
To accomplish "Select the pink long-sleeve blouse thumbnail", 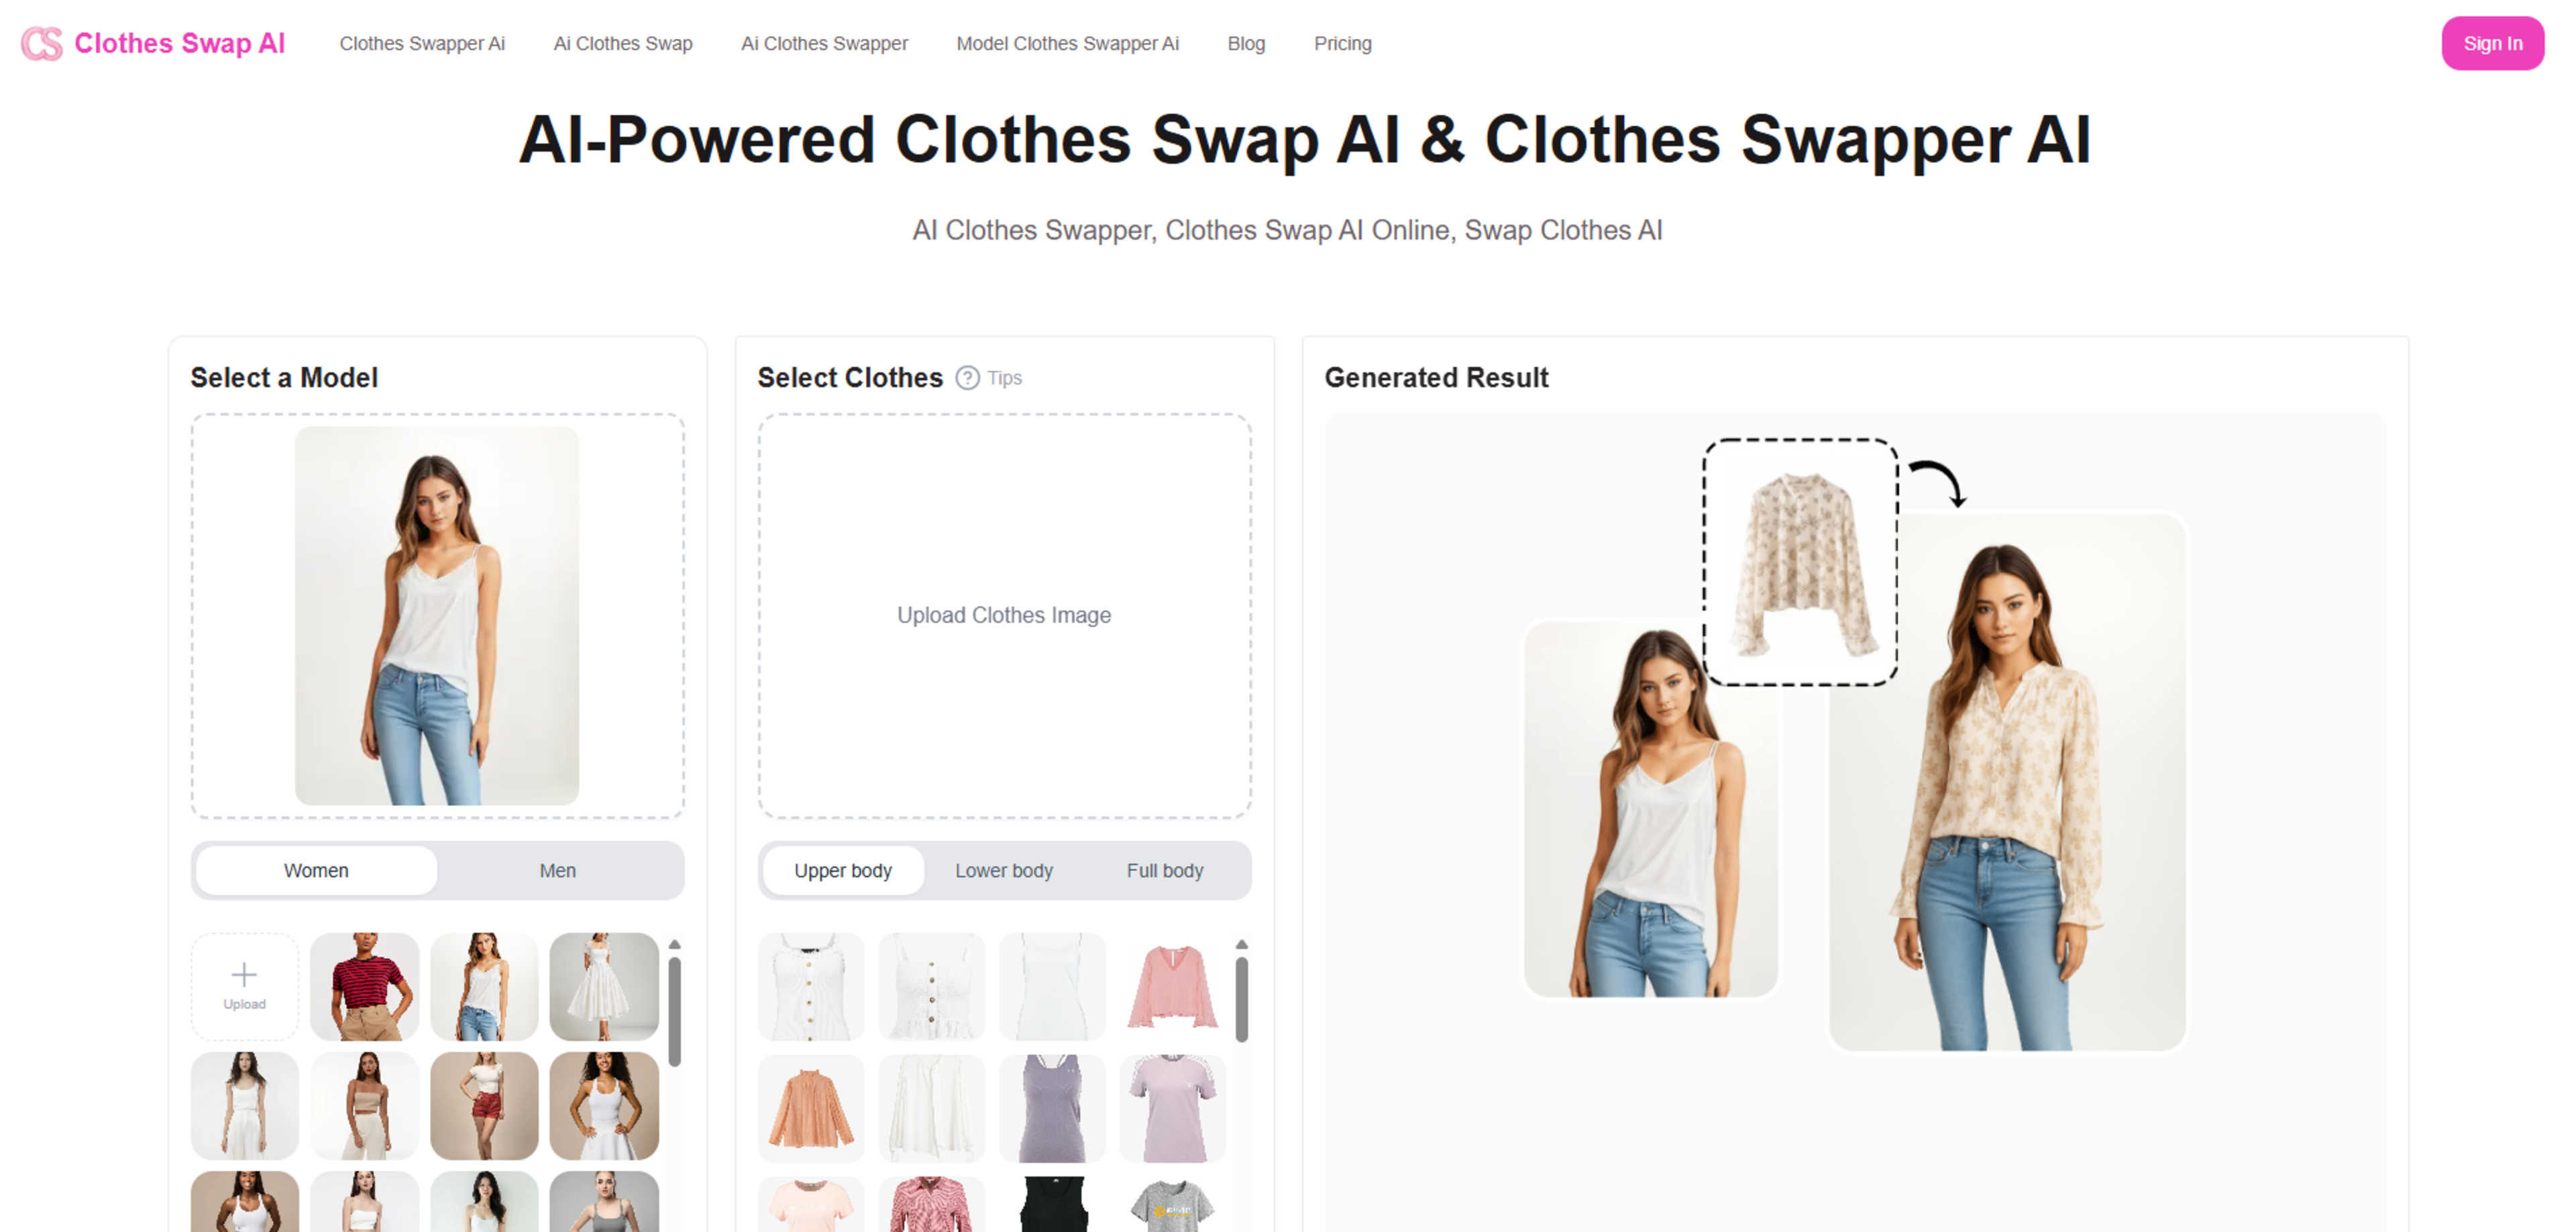I will coord(1172,986).
